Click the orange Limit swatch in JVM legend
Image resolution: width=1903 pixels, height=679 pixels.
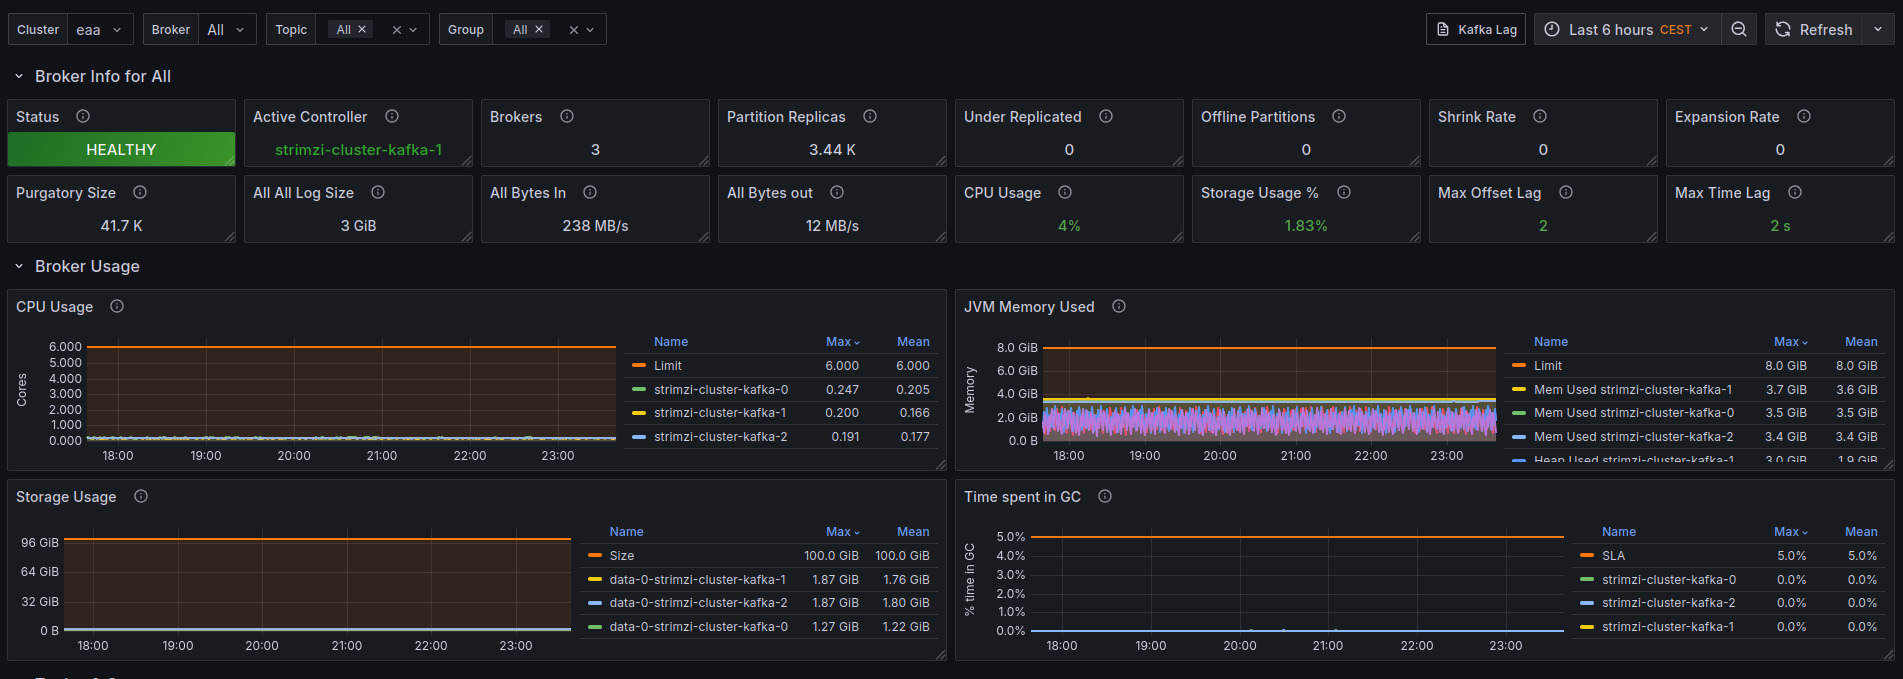pos(1519,366)
